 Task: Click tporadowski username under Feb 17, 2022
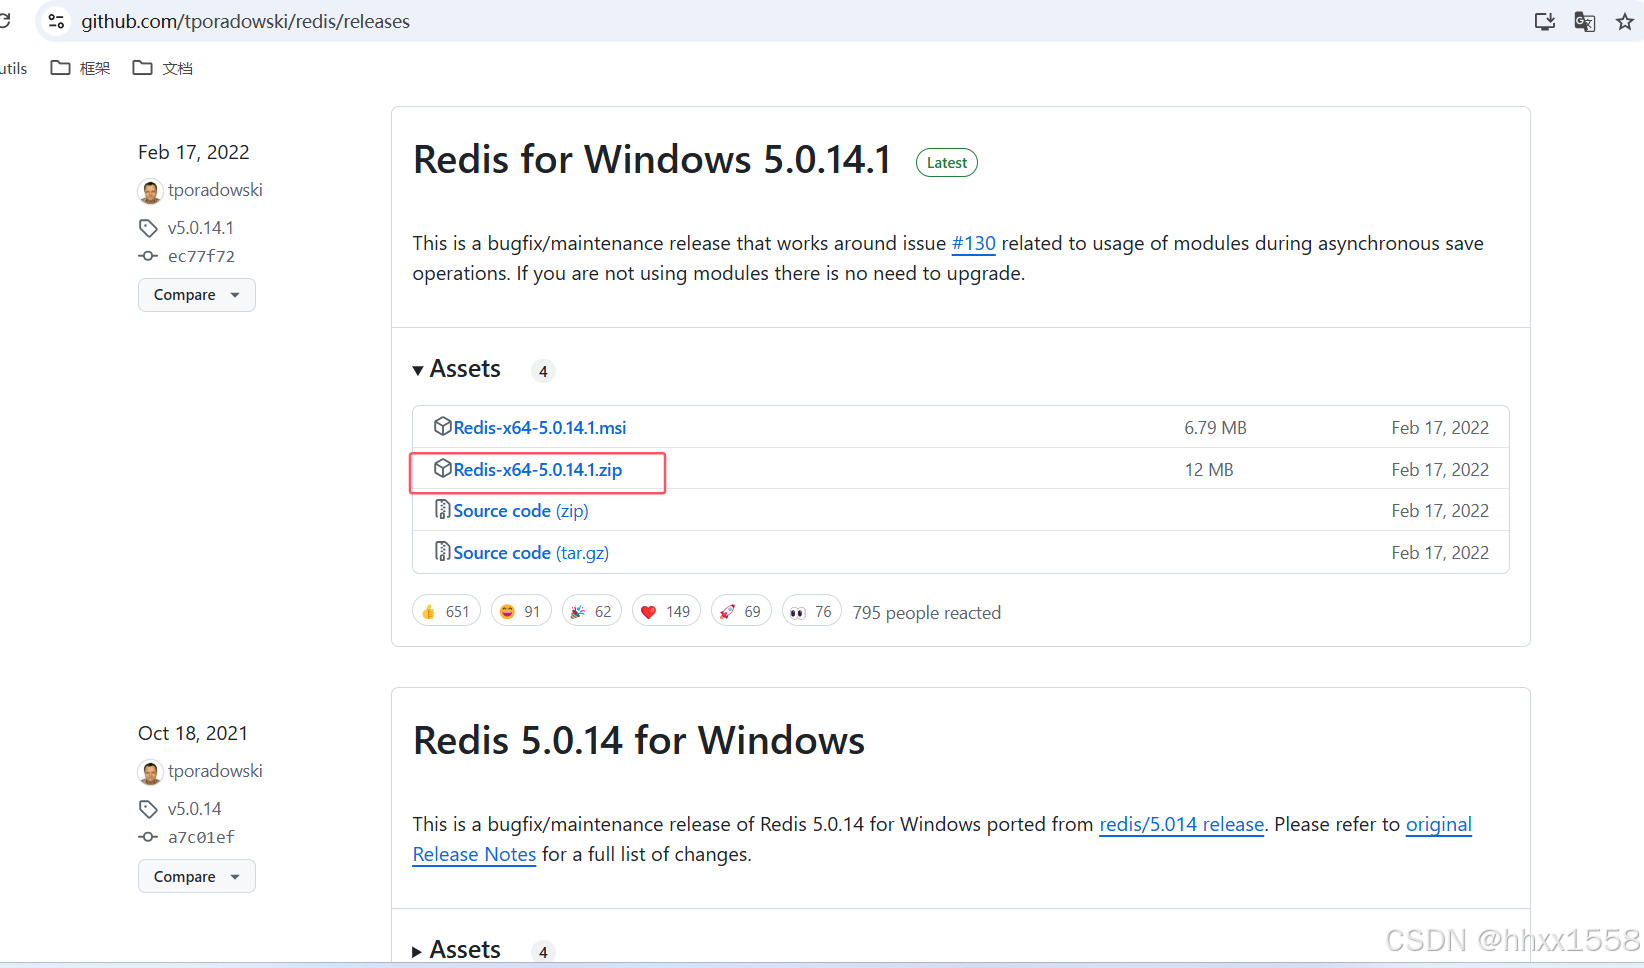pyautogui.click(x=215, y=190)
